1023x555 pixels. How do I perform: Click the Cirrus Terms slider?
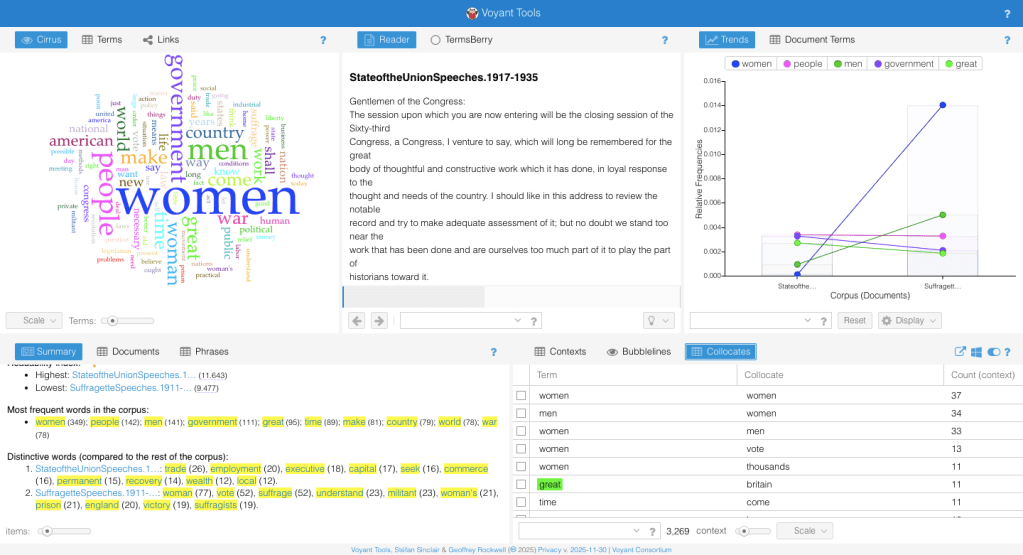112,321
